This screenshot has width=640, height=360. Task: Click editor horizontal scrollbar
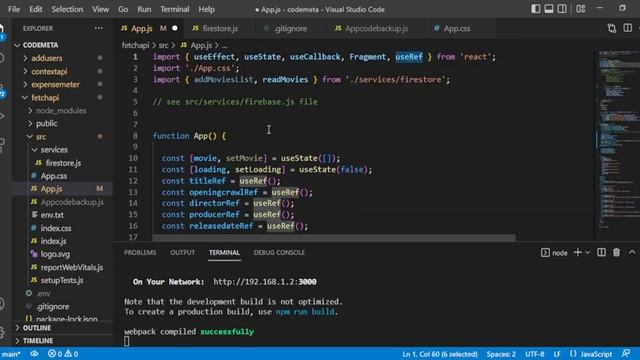click(x=334, y=237)
